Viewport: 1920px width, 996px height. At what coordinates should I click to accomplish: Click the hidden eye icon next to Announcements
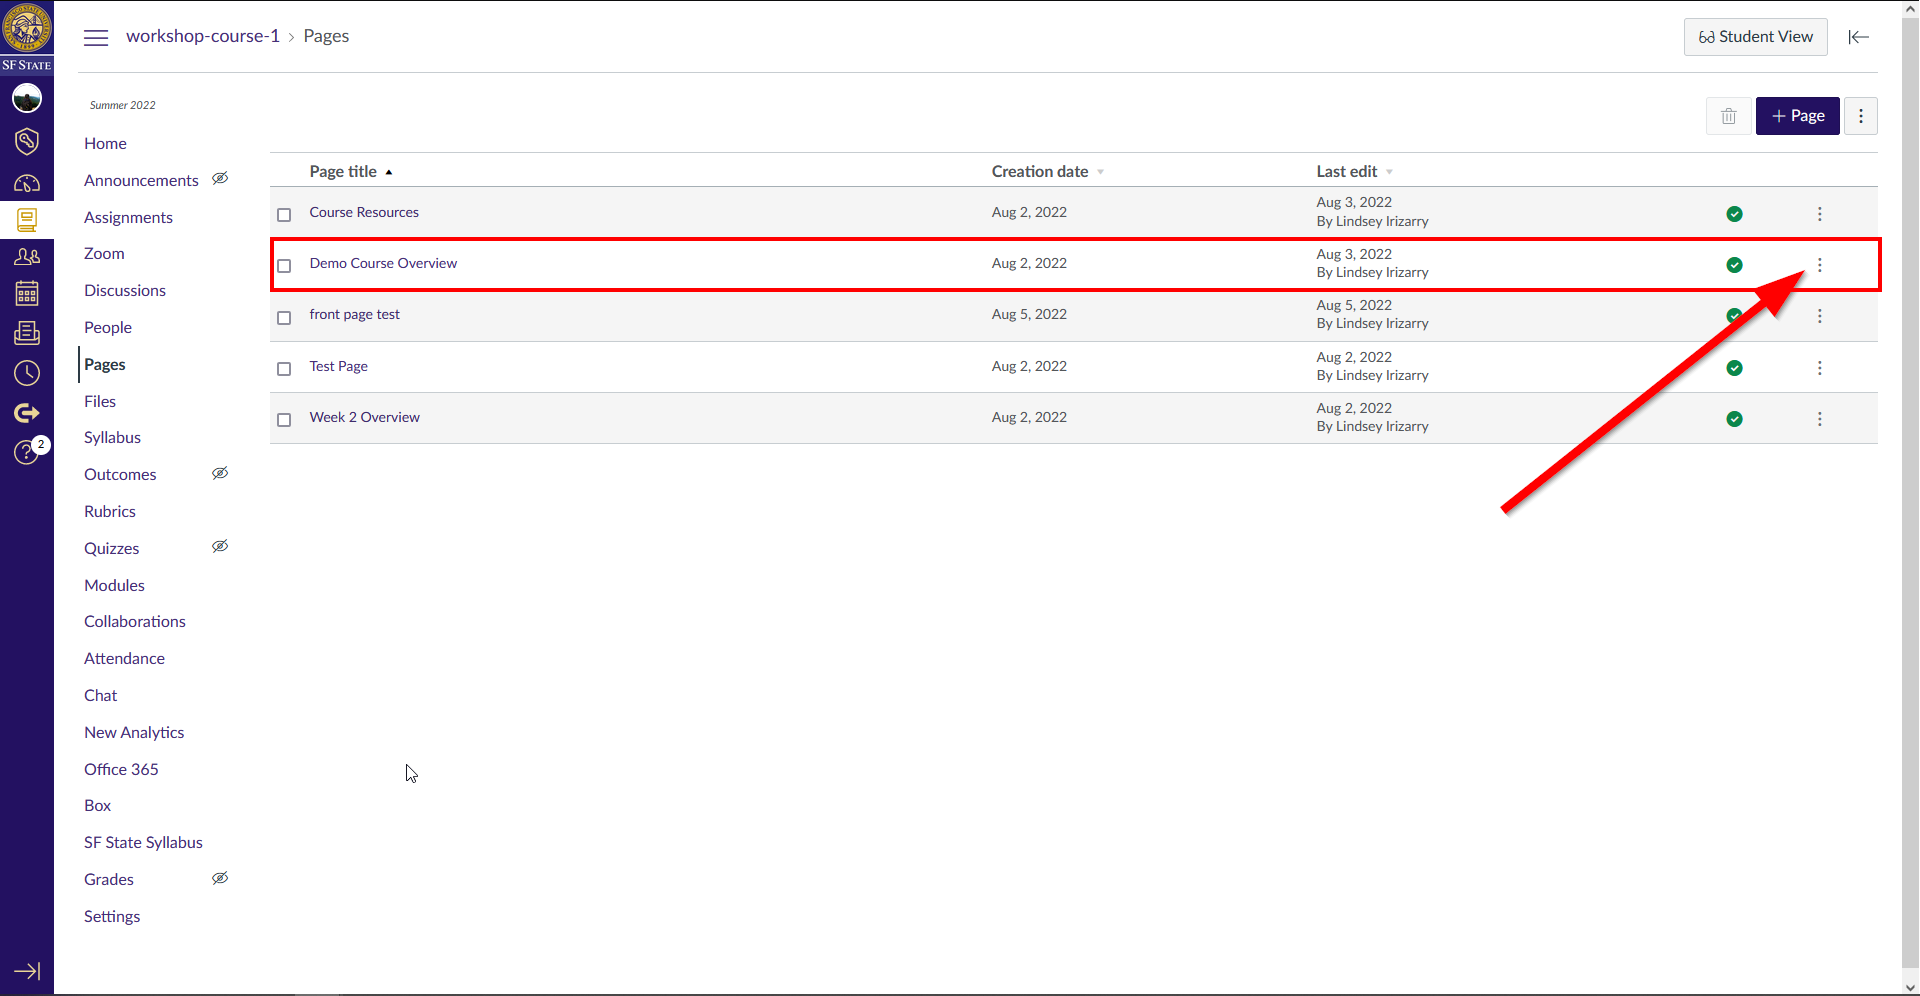(220, 179)
